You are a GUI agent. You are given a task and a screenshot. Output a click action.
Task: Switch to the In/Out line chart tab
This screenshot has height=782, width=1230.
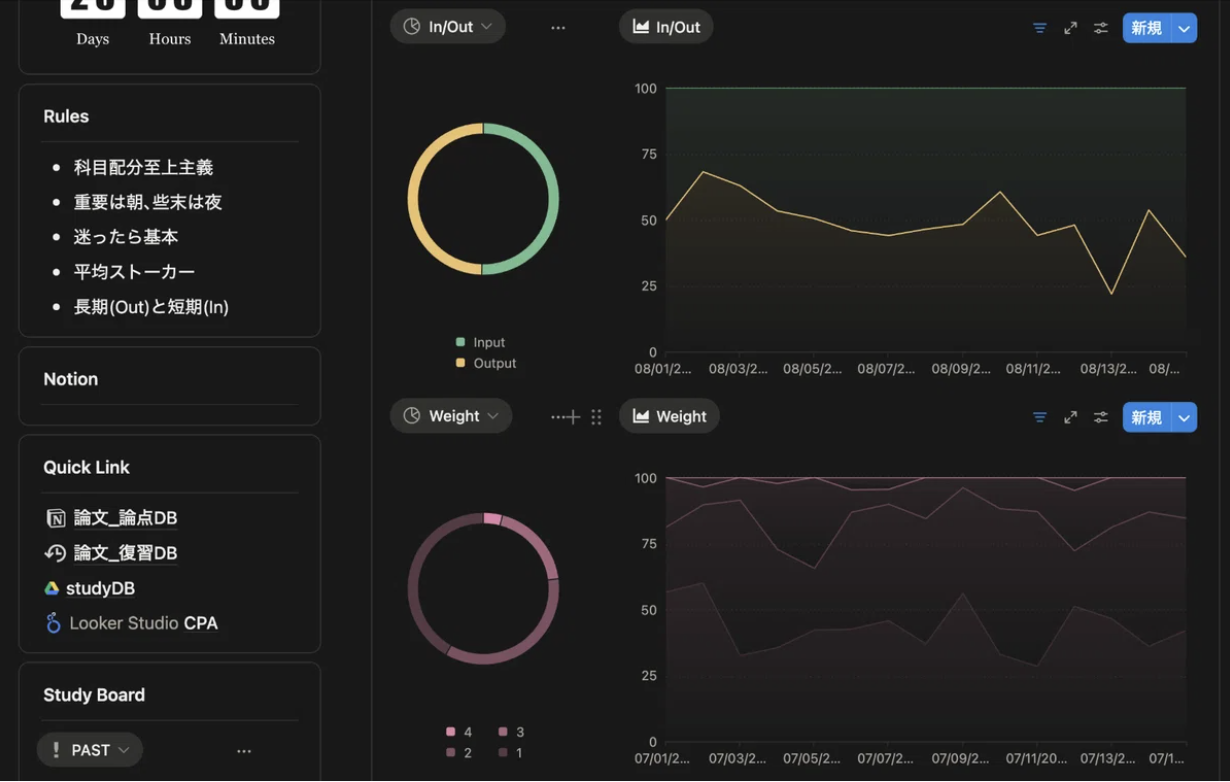click(666, 27)
